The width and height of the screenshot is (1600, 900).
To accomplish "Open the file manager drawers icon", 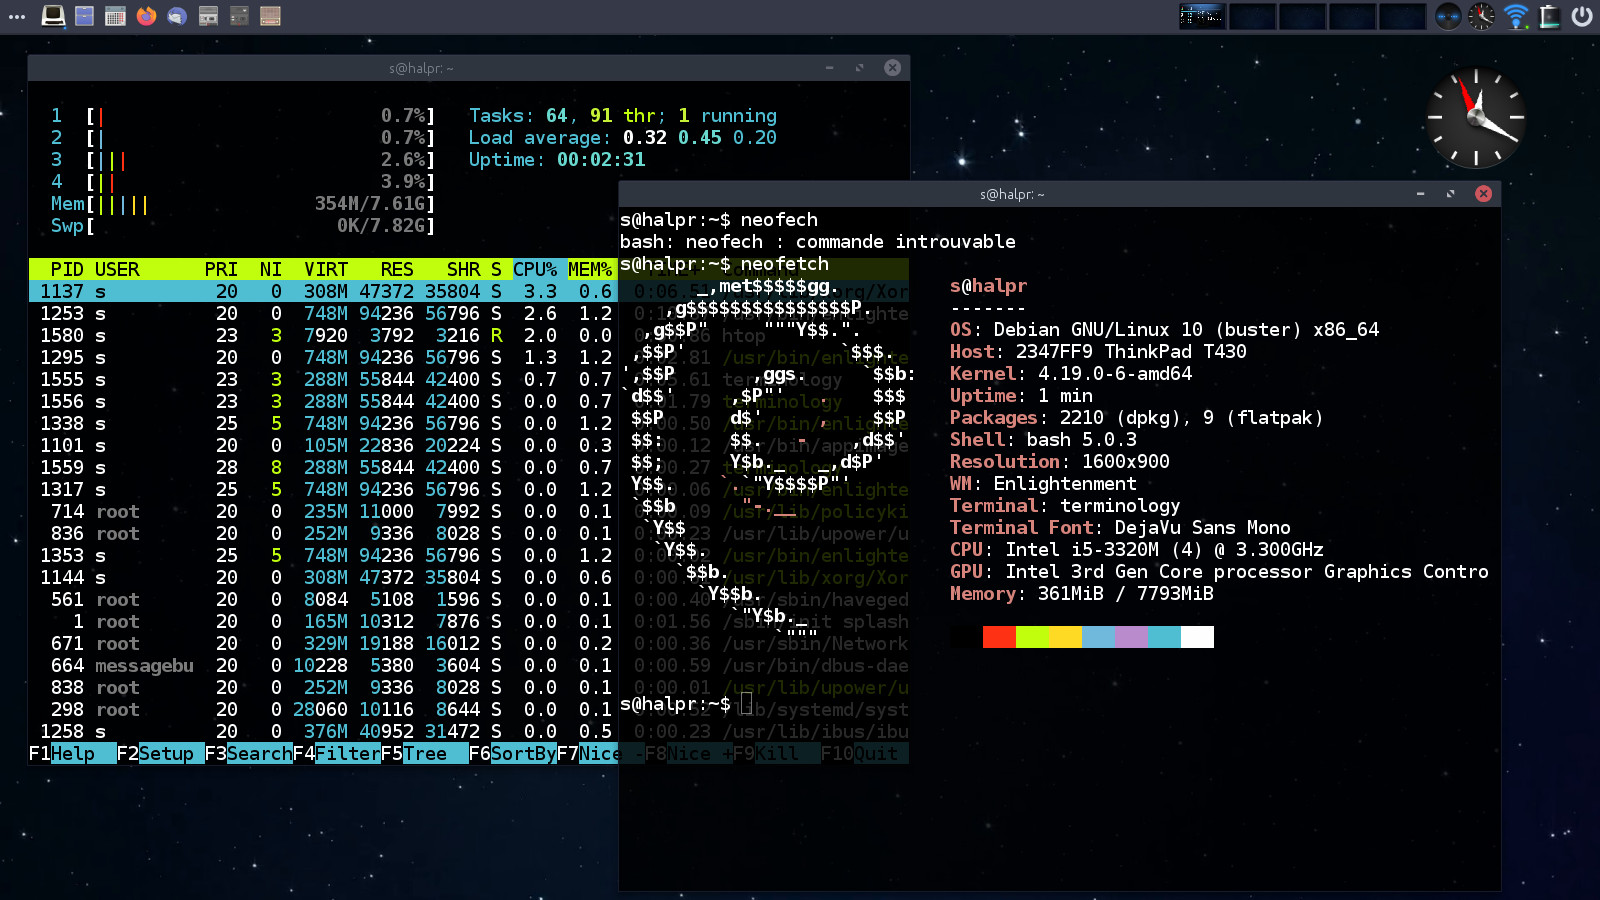I will 84,16.
